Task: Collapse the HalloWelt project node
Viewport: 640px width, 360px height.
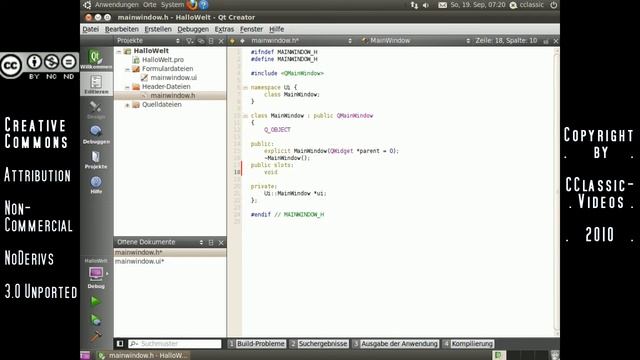Action: tap(119, 51)
